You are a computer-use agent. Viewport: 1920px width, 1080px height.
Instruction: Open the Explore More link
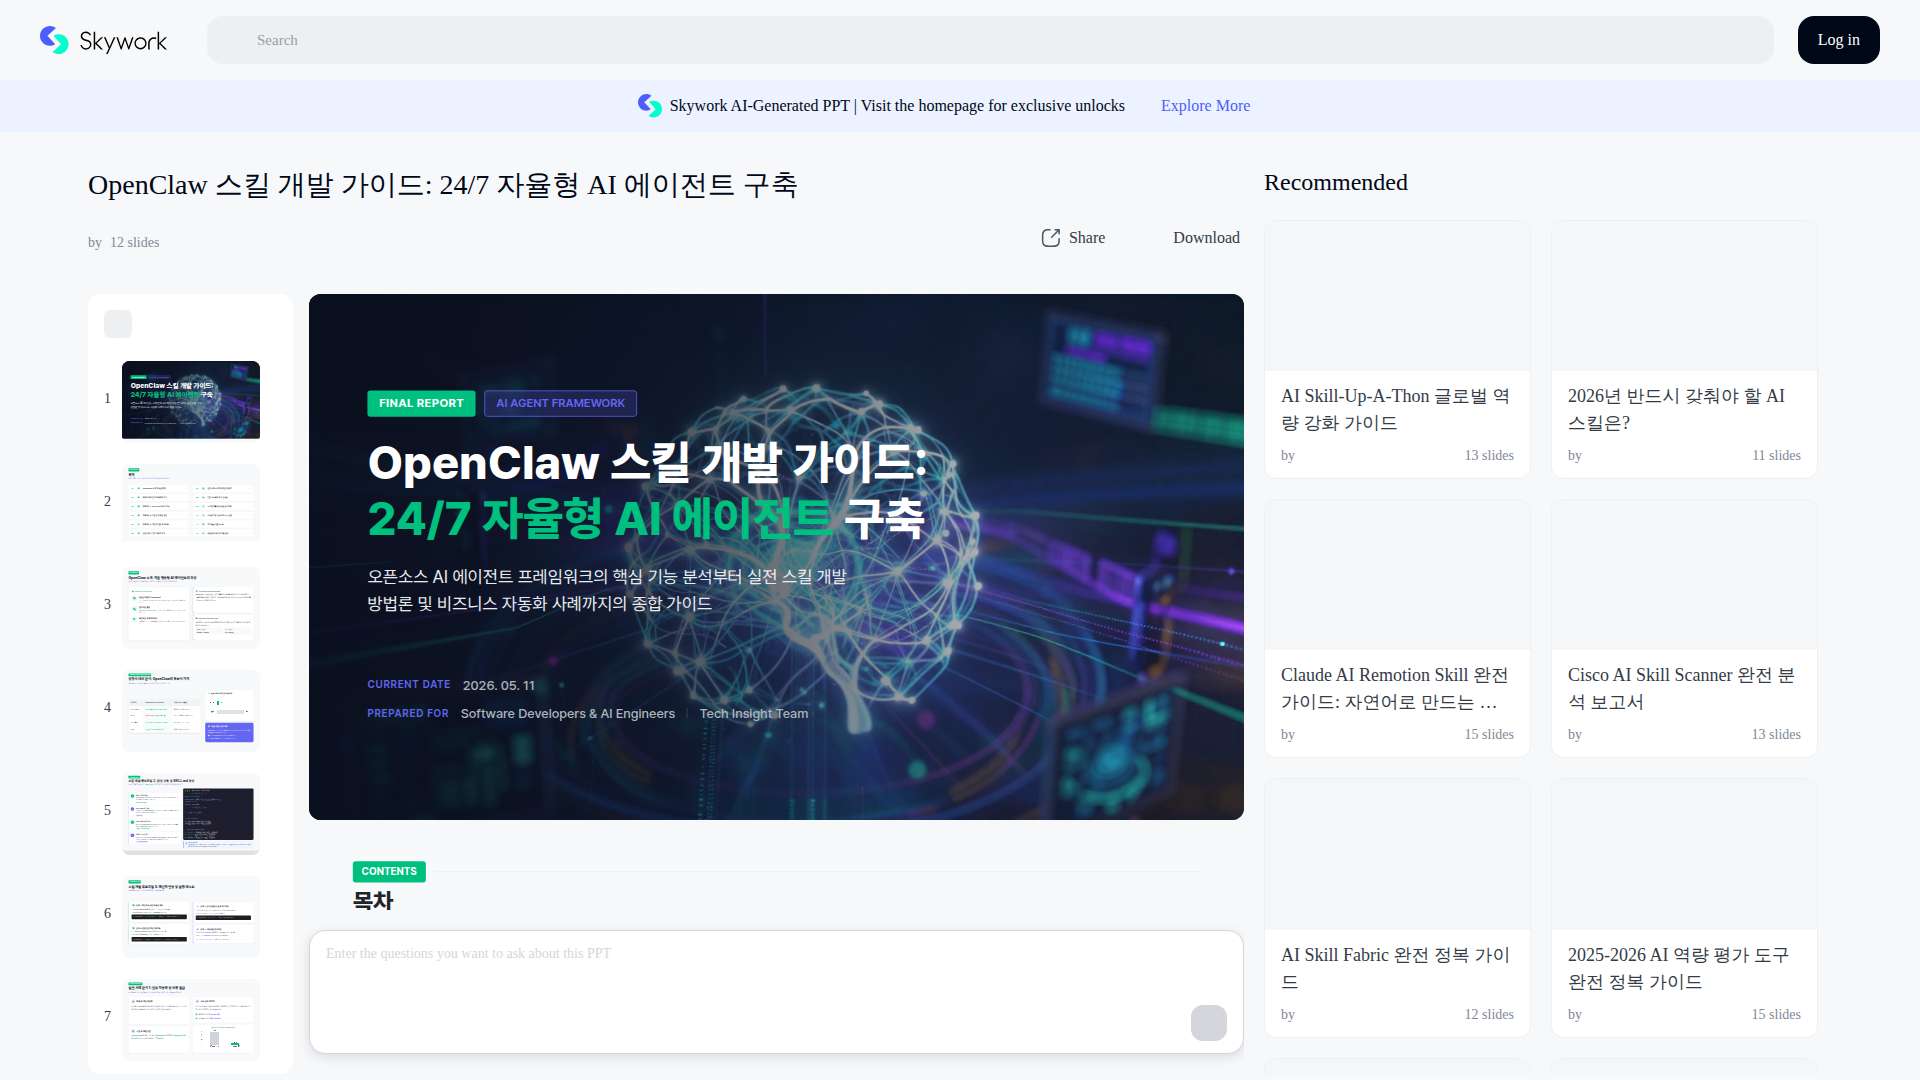click(1205, 106)
